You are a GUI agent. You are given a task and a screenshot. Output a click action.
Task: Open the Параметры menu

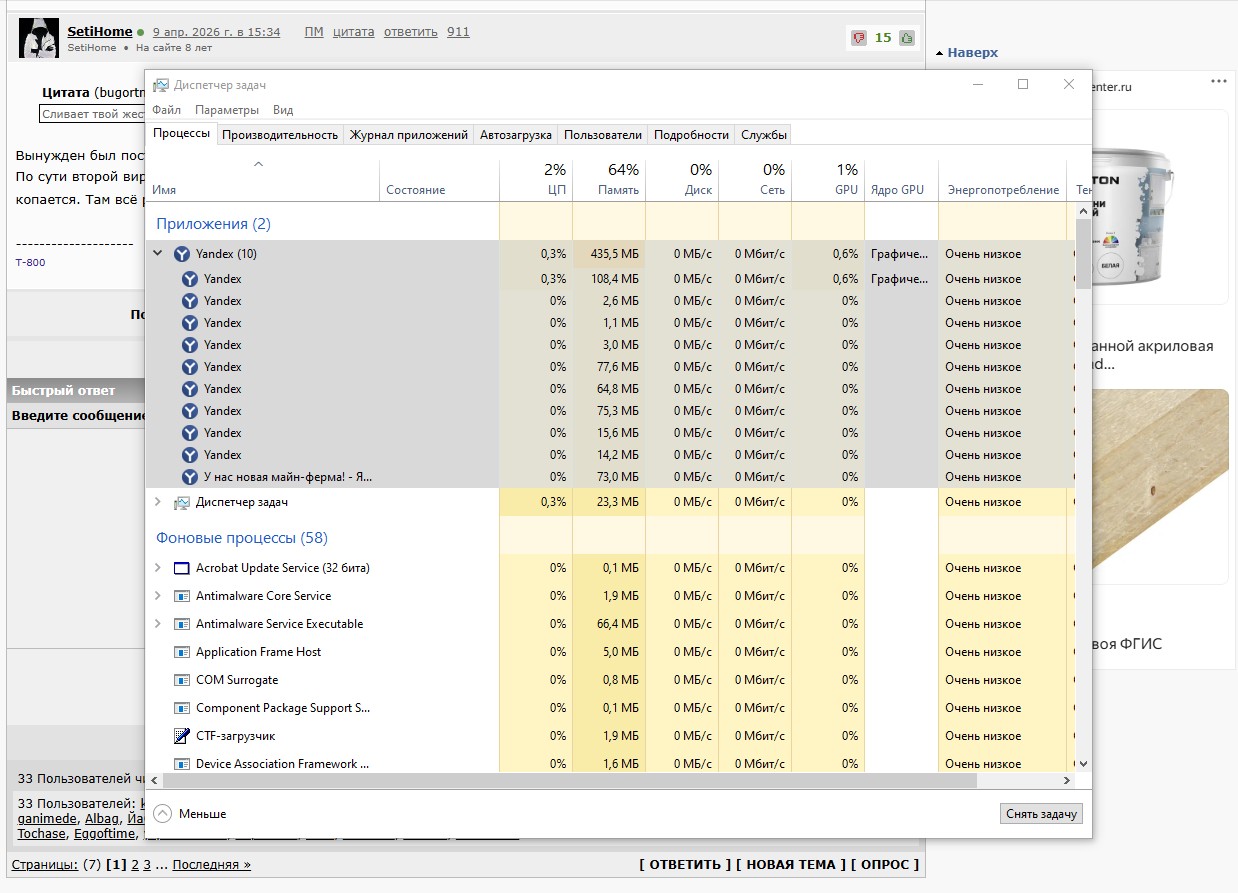pyautogui.click(x=227, y=110)
